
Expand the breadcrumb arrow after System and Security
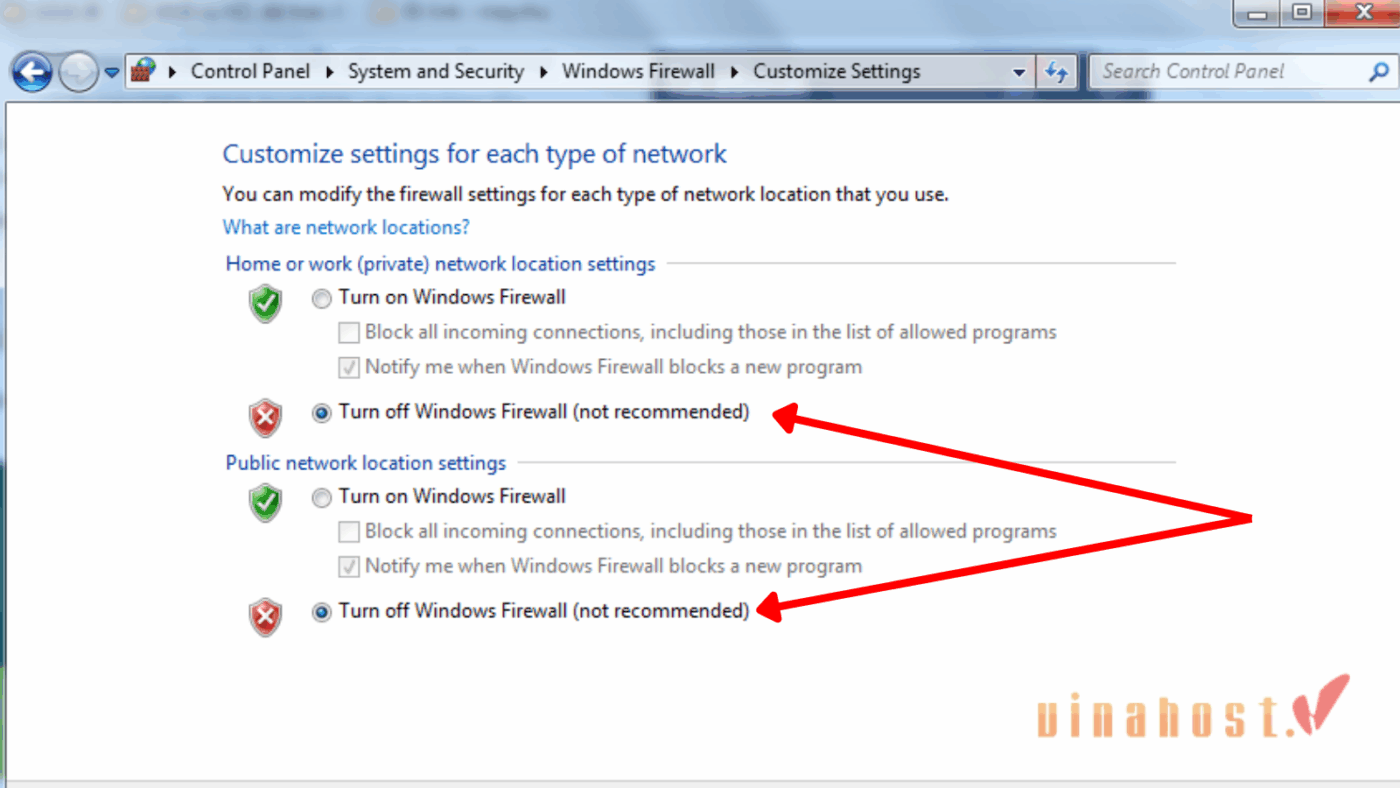(543, 72)
